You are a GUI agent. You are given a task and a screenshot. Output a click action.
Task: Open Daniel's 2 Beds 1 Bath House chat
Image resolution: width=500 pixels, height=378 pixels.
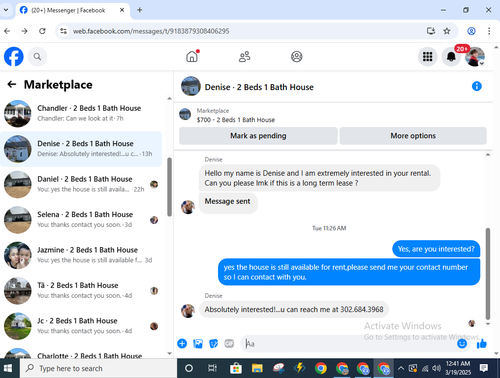81,184
